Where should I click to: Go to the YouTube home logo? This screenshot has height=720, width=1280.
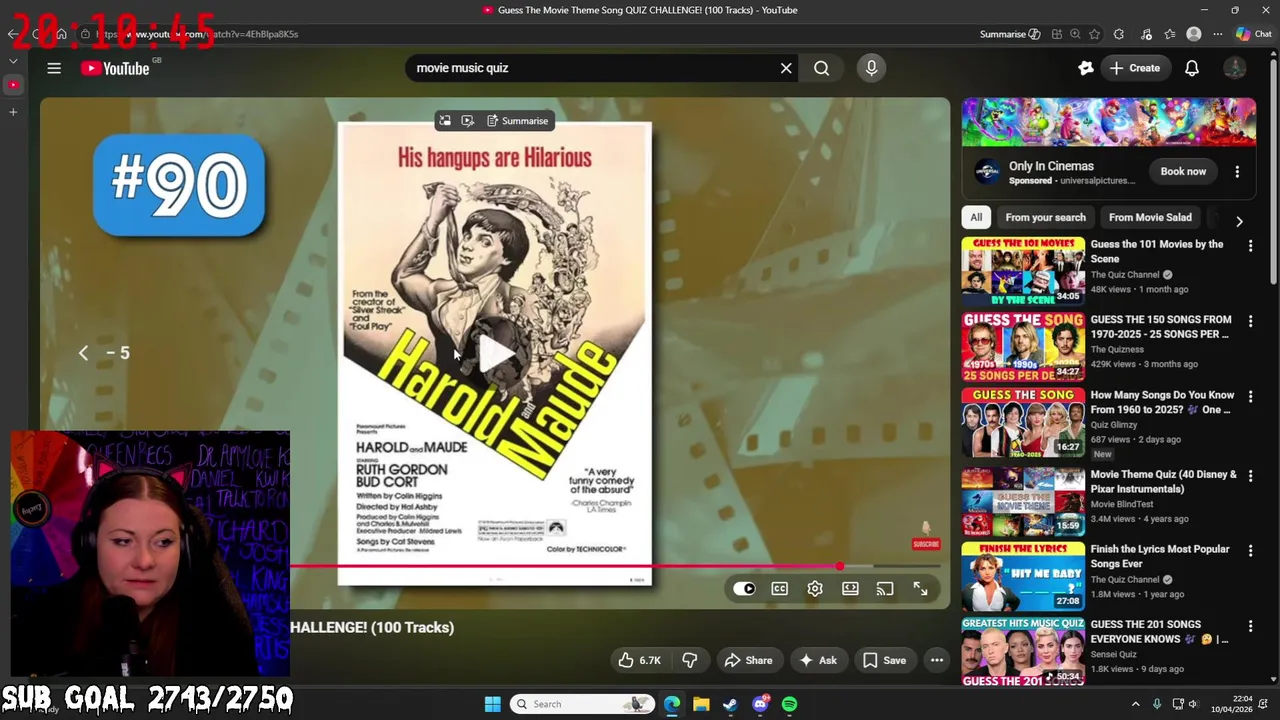[115, 68]
